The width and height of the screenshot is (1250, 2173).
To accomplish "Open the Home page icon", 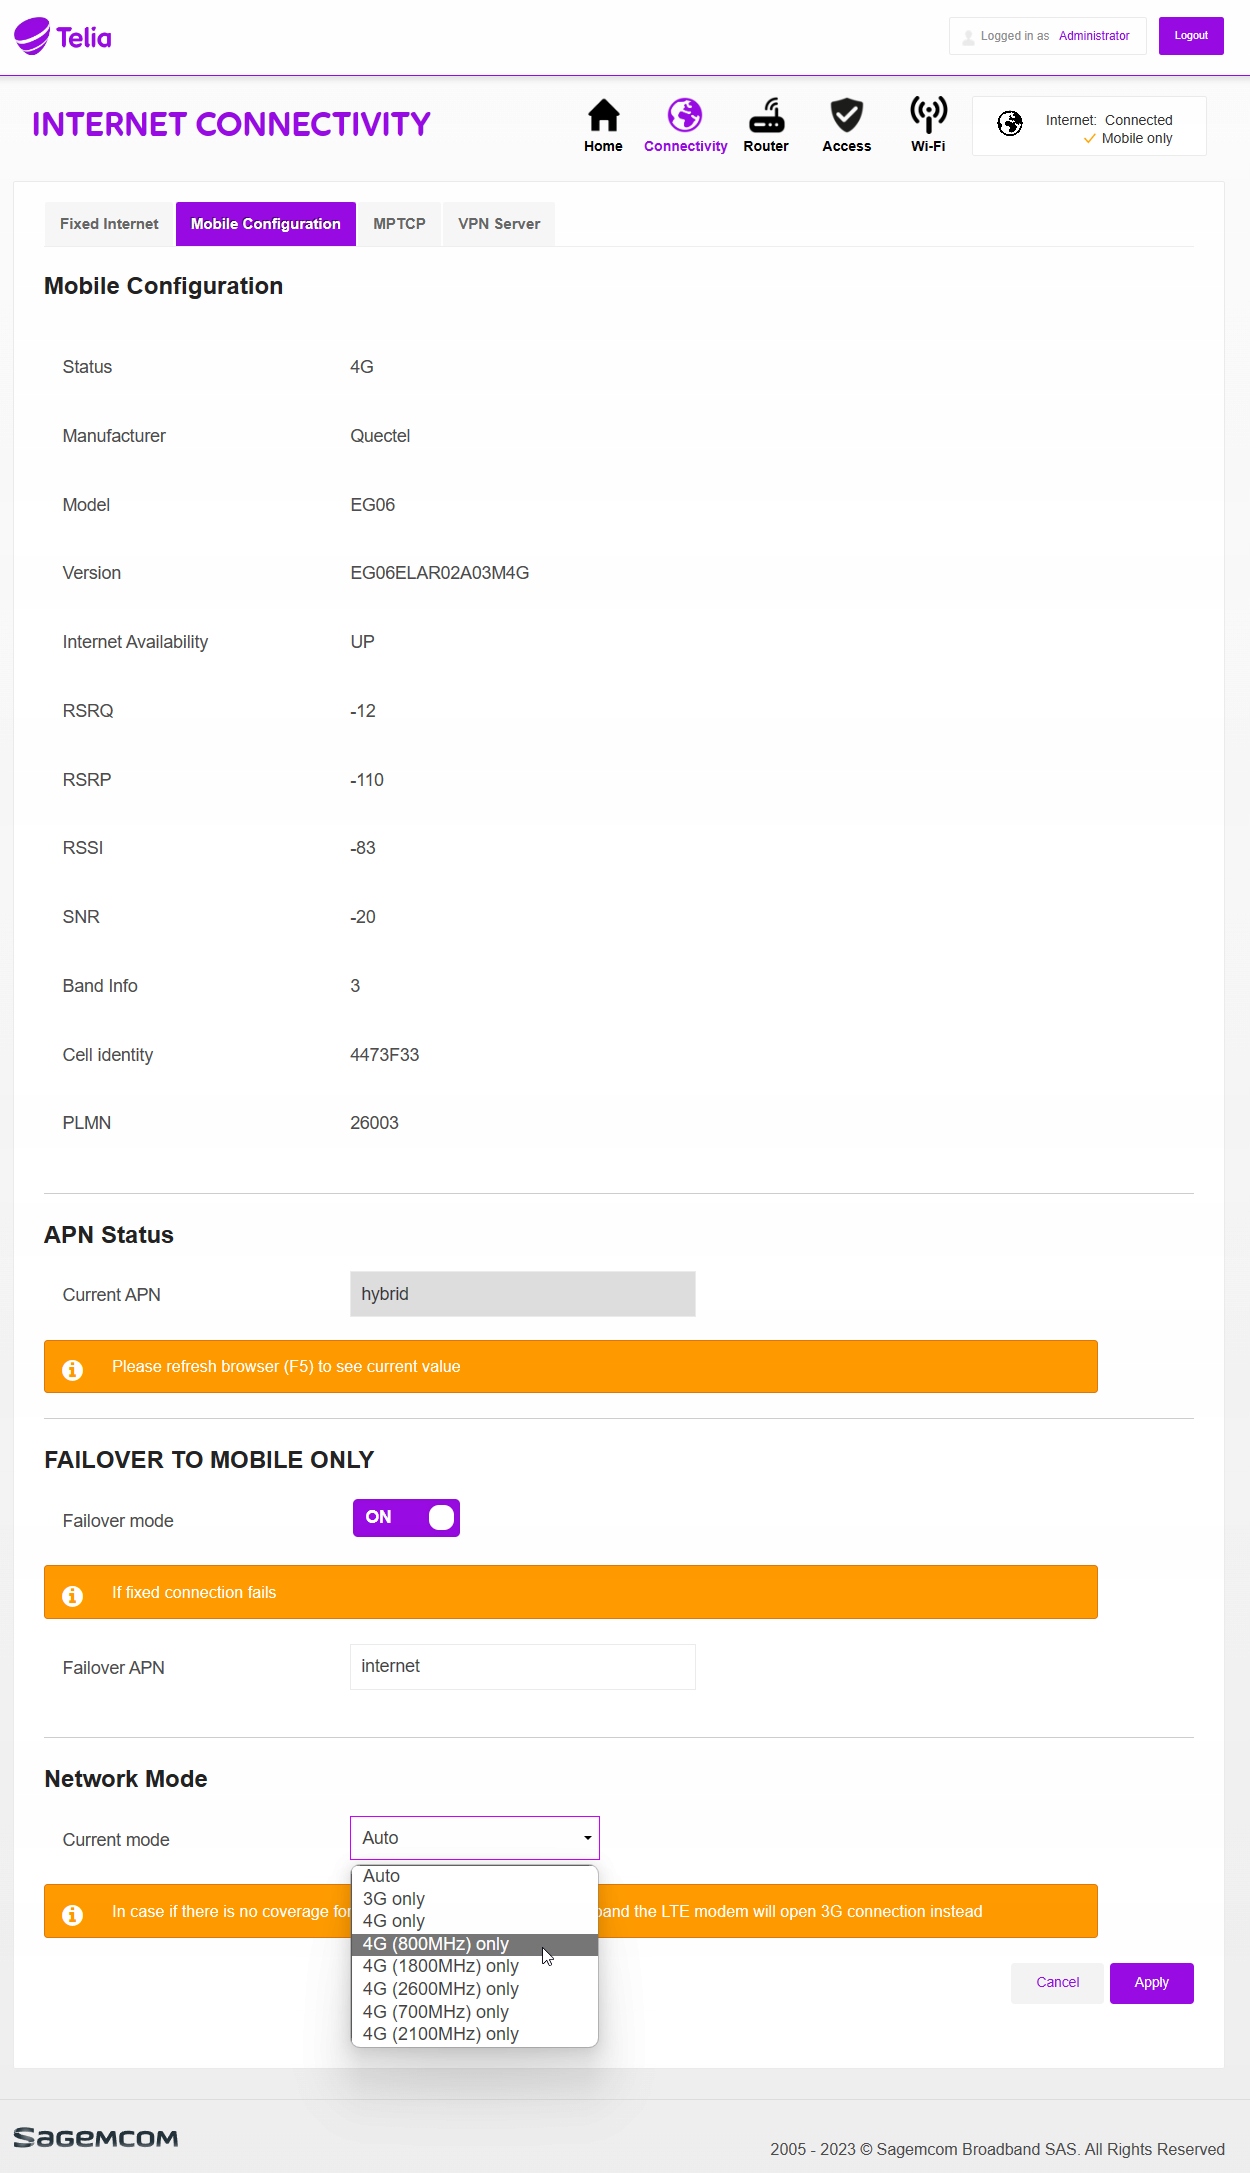I will coord(603,117).
